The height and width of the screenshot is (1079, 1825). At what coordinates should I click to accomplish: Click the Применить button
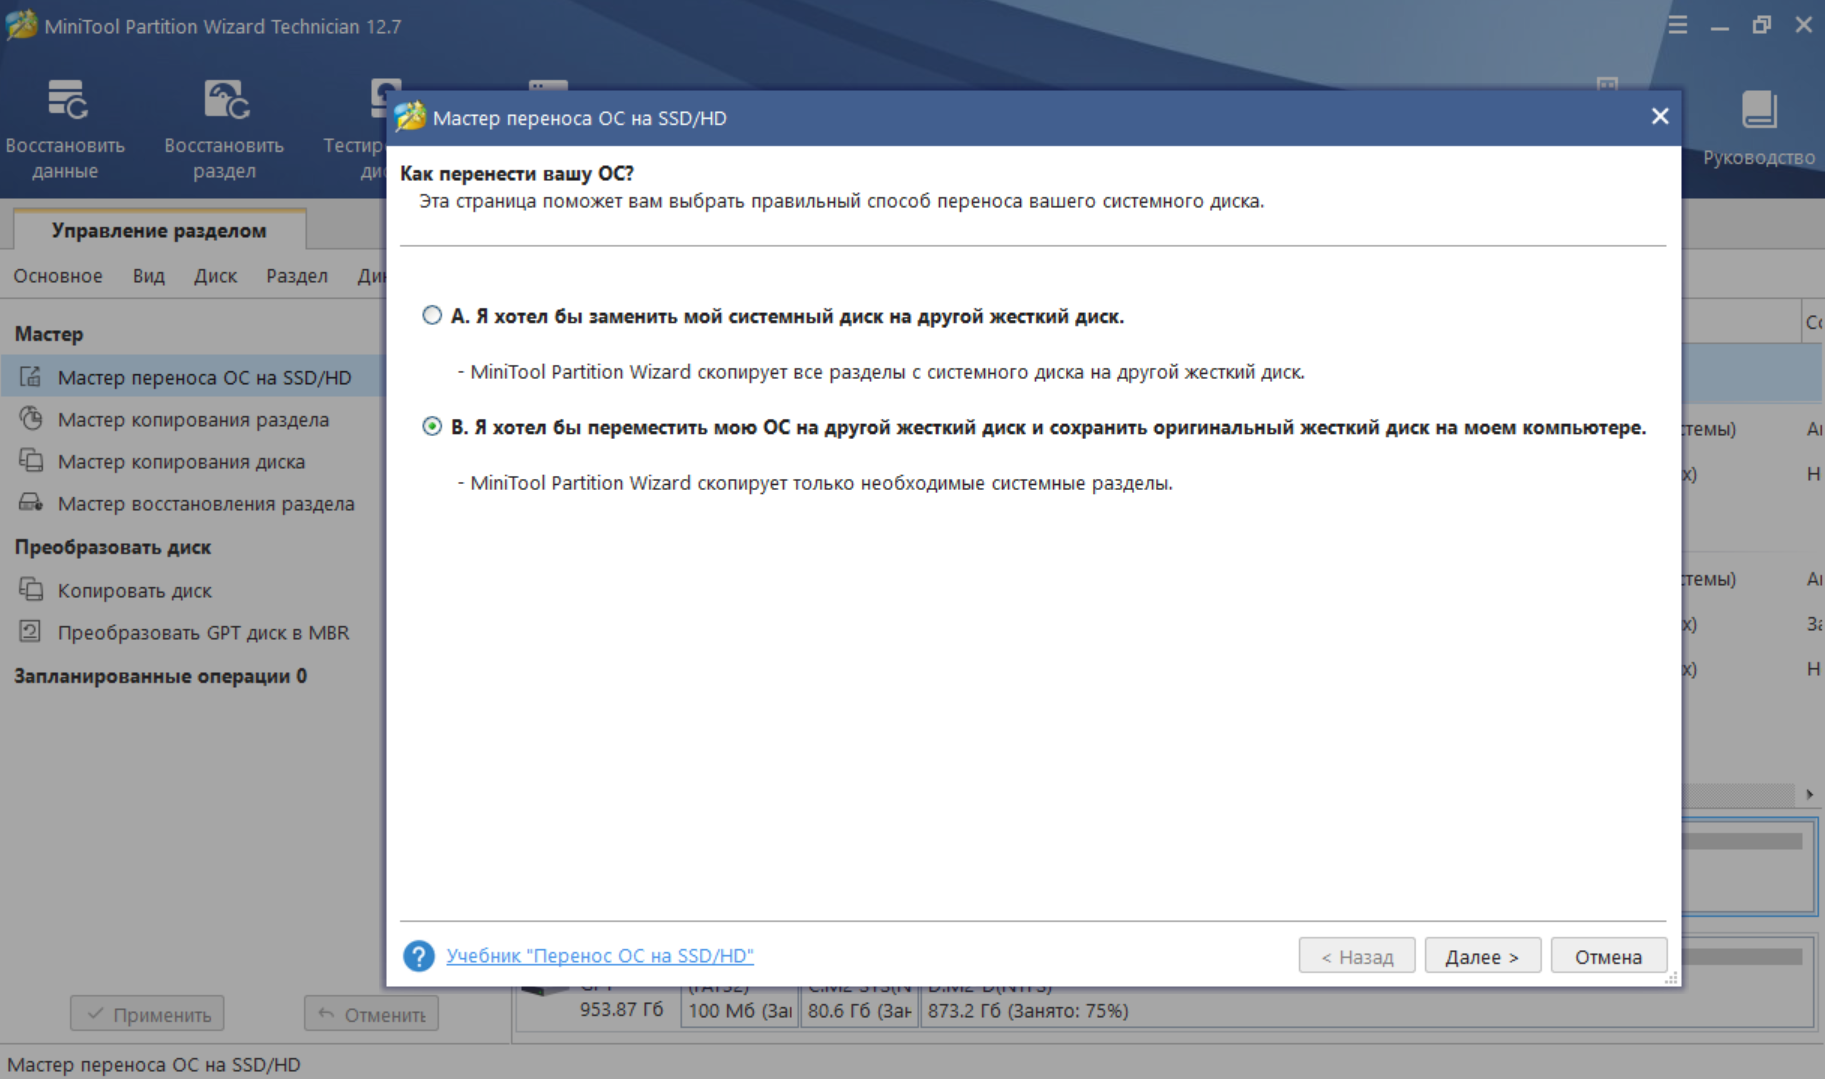point(147,1014)
